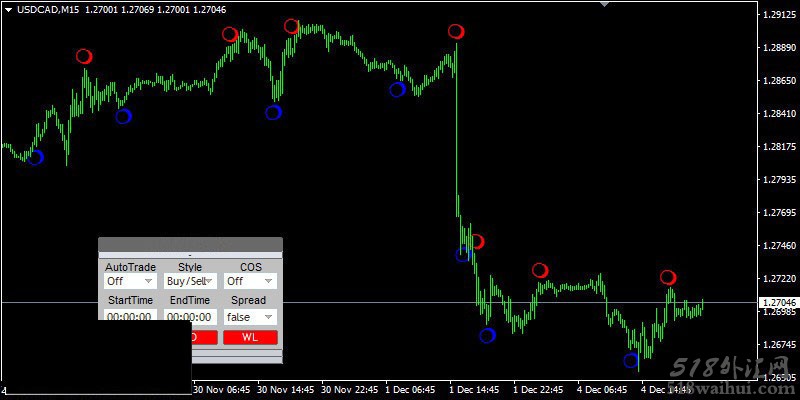Open the AutoTrade dropdown set to Off
This screenshot has height=400, width=800.
pyautogui.click(x=130, y=281)
